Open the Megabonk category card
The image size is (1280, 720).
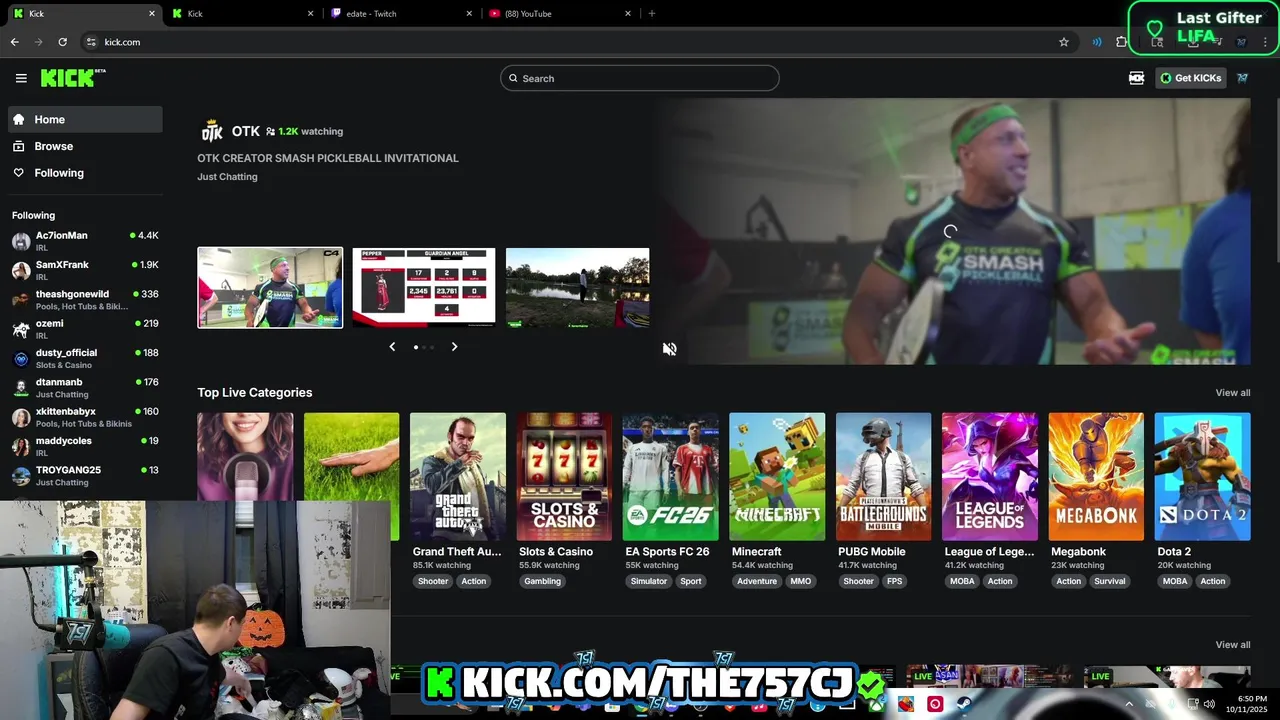tap(1096, 477)
